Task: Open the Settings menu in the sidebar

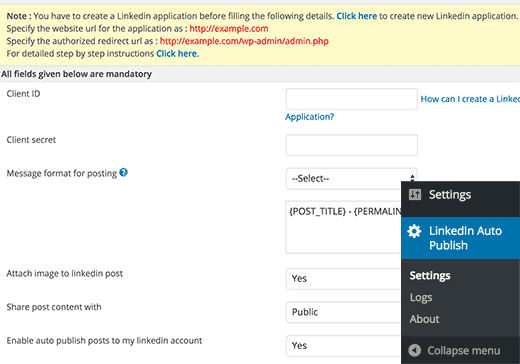Action: [460, 195]
